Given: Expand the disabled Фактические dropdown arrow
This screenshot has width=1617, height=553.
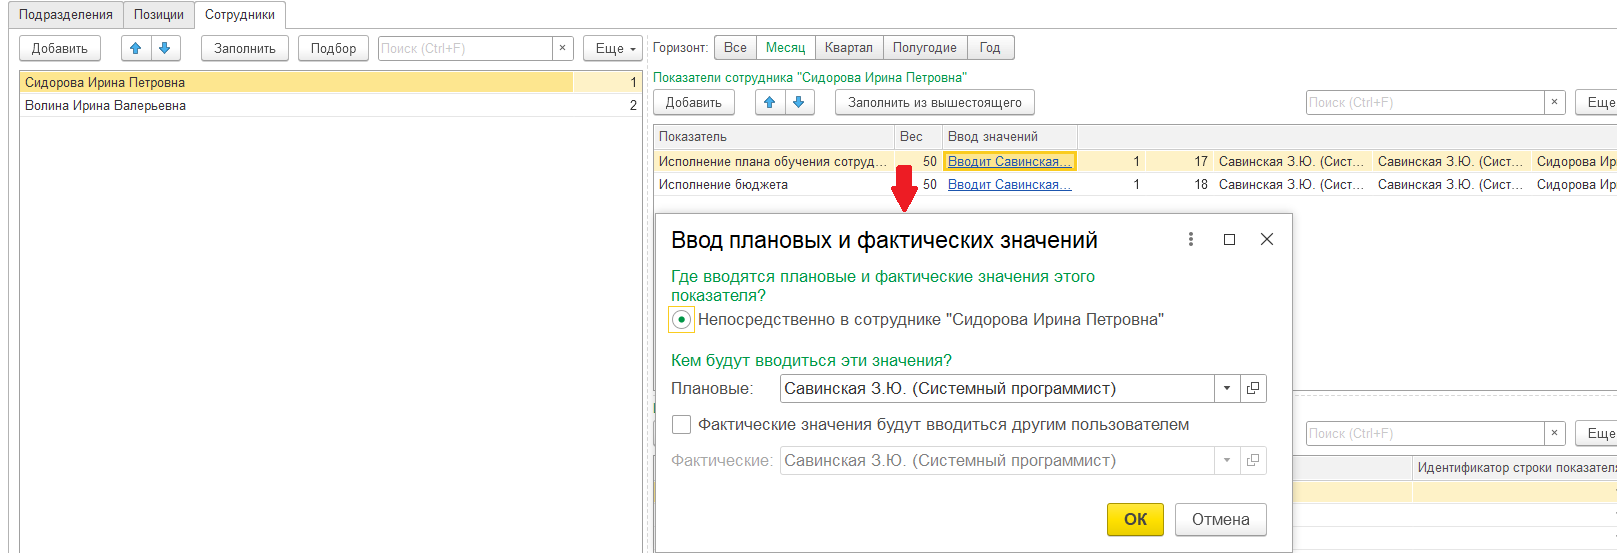Looking at the screenshot, I should click(x=1227, y=461).
